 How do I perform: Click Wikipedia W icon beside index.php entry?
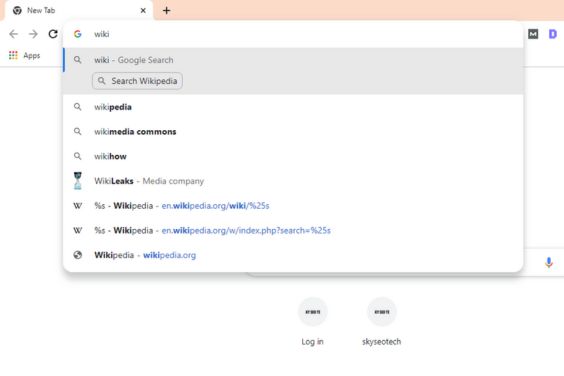click(x=77, y=230)
